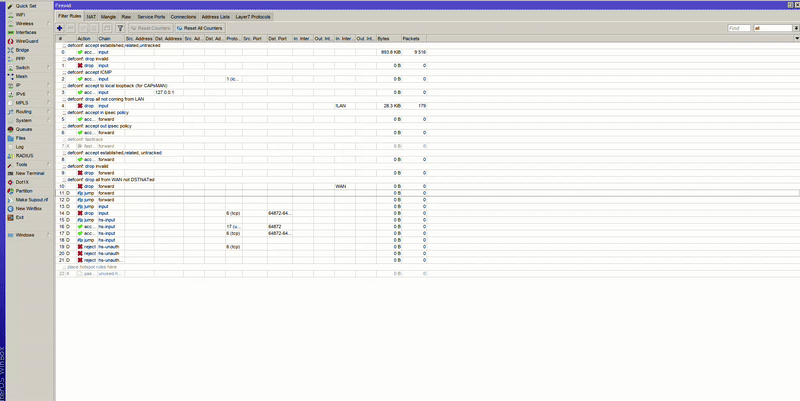Screen dimensions: 800x401
Task: Expand the MPLS submenu arrow
Action: 49,103
